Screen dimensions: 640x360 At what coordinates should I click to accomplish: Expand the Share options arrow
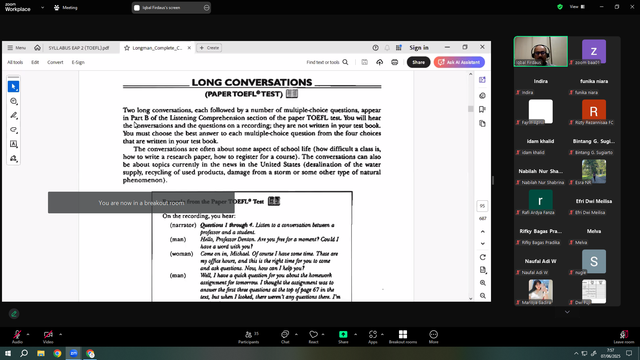click(355, 334)
